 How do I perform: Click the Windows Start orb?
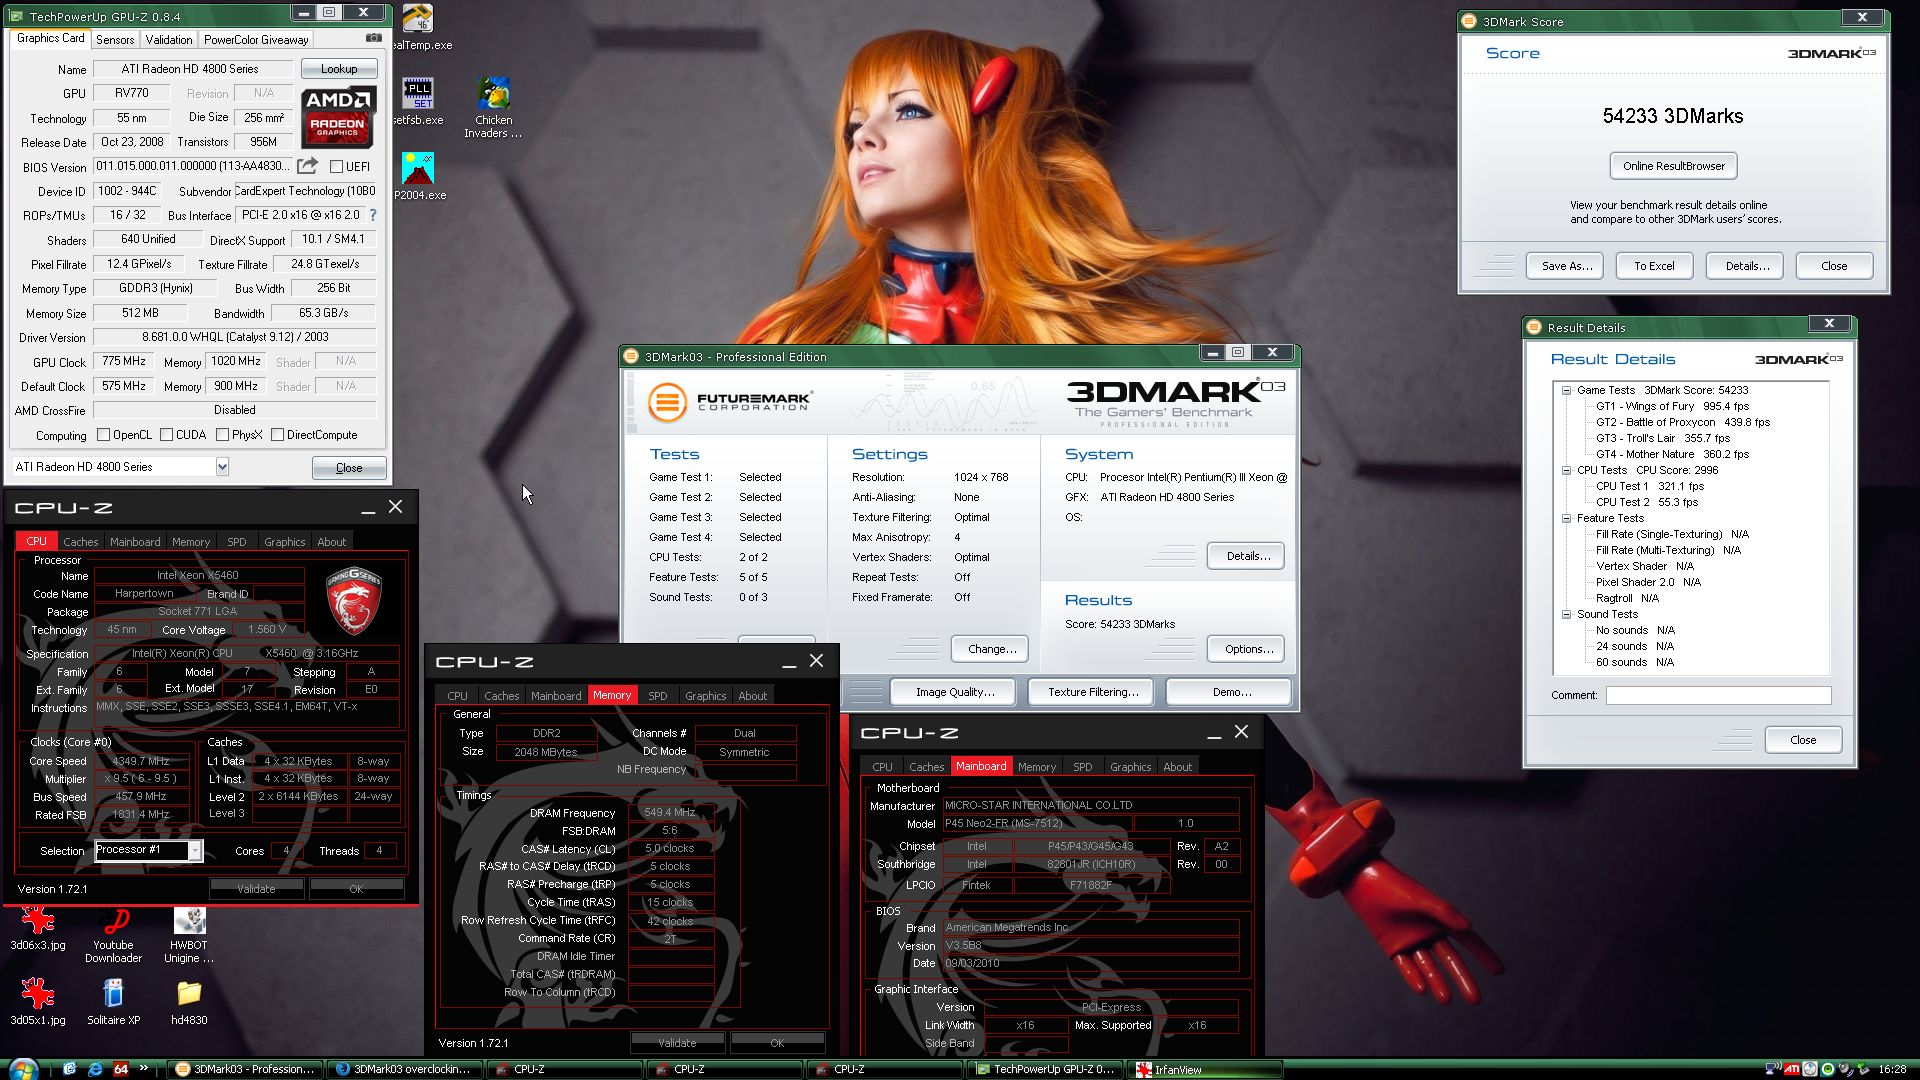[x=23, y=1068]
